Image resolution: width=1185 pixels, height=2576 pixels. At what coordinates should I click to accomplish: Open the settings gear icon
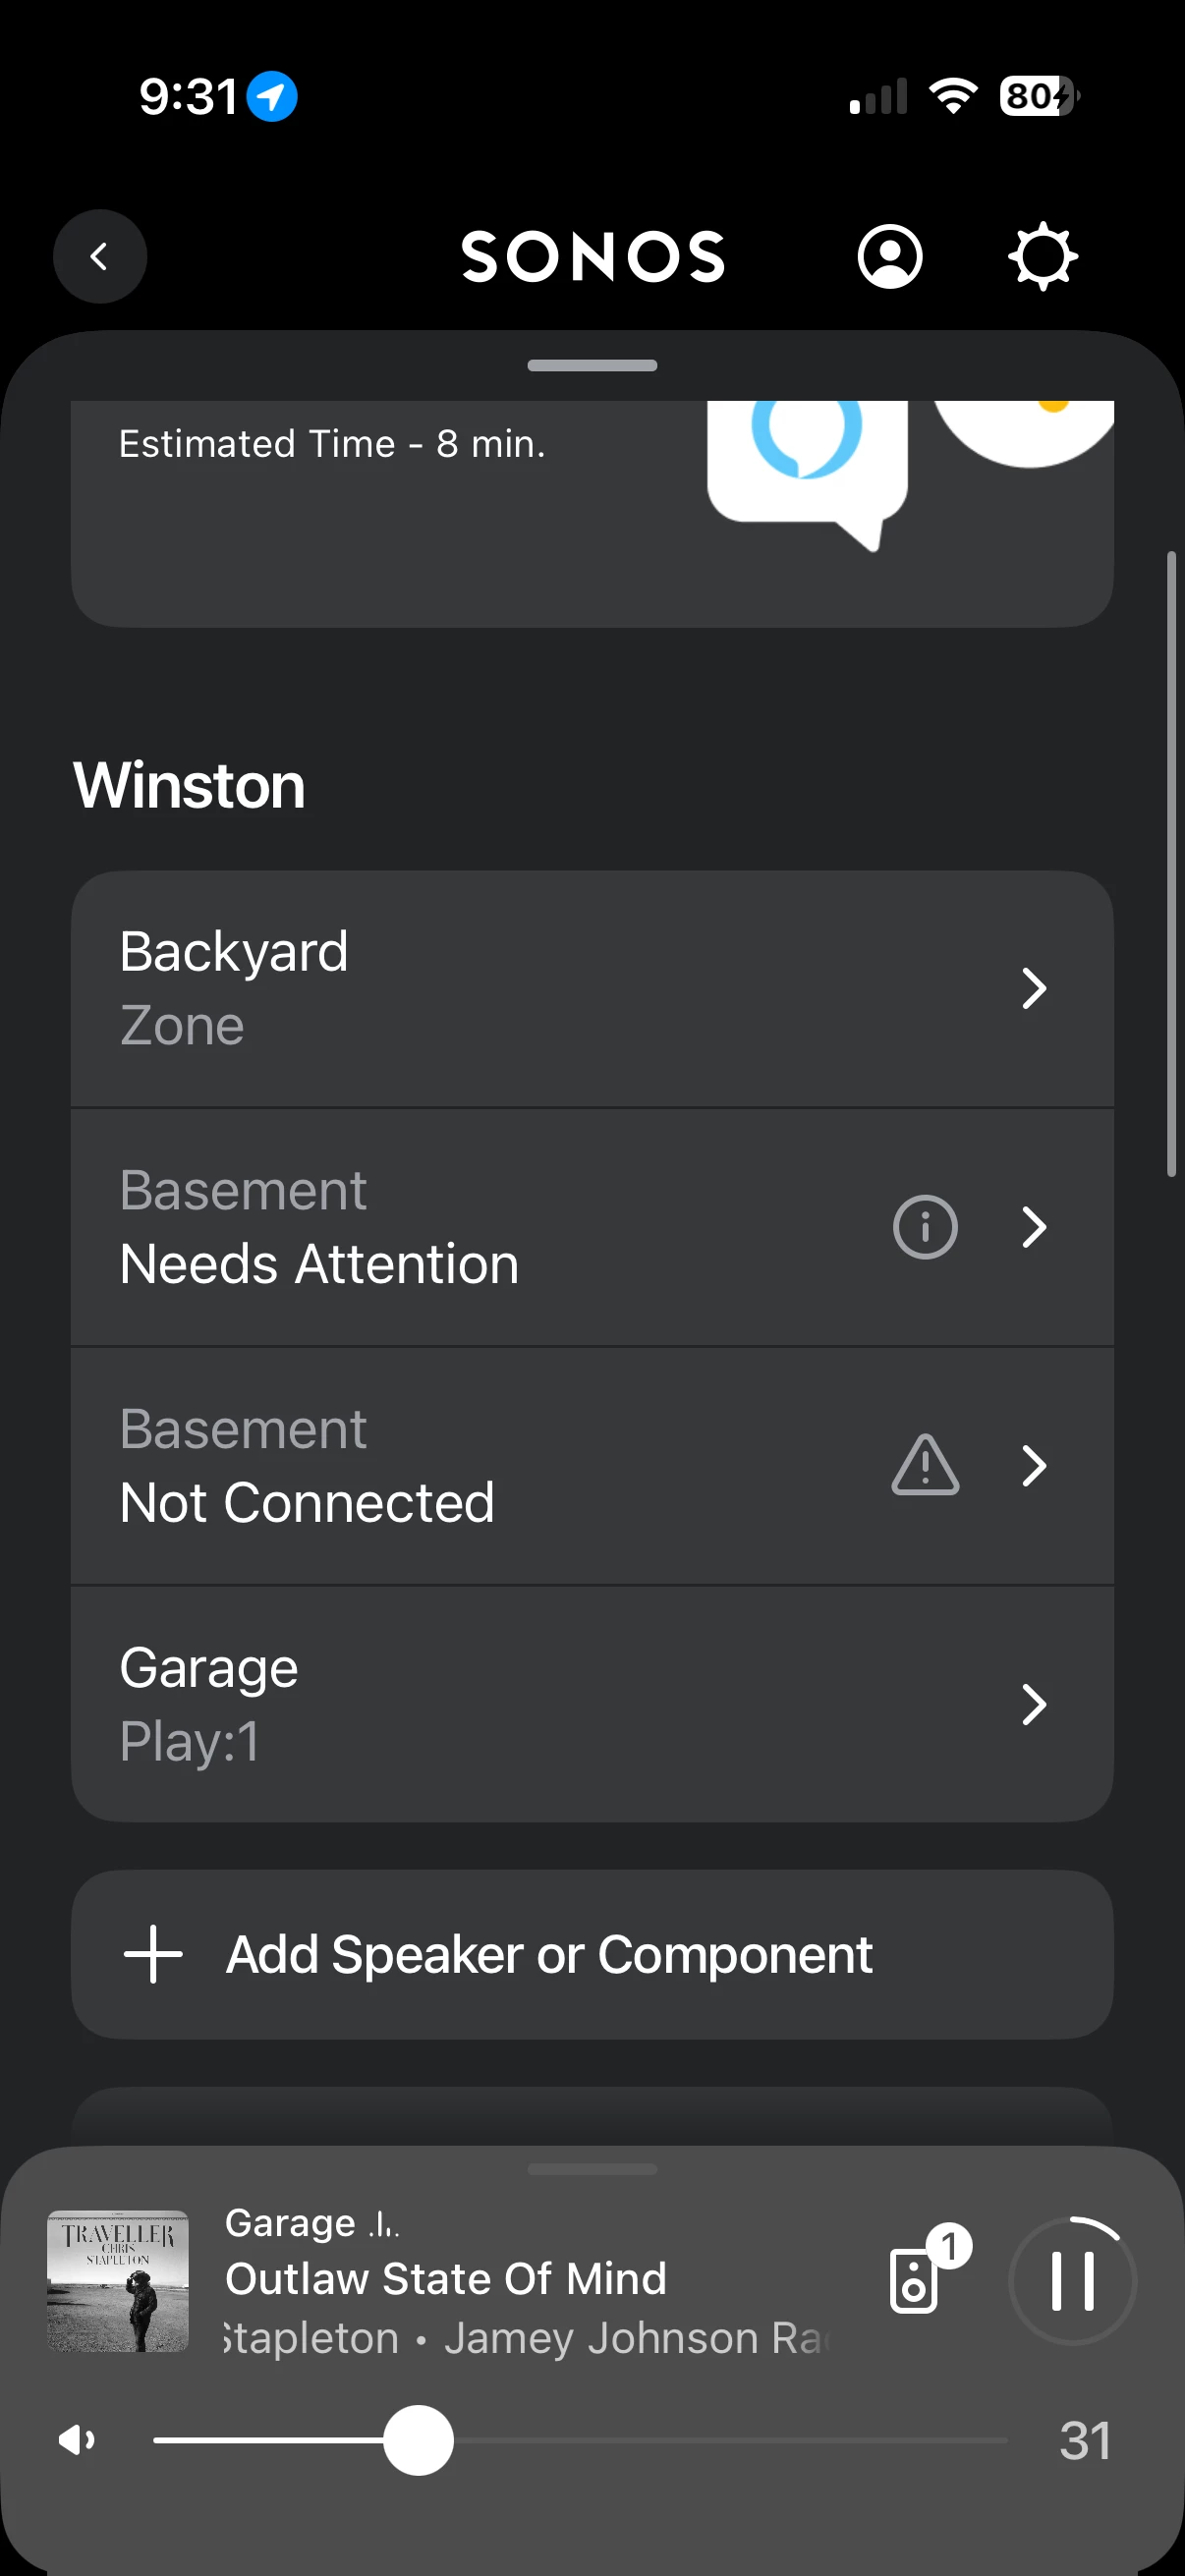point(1042,257)
